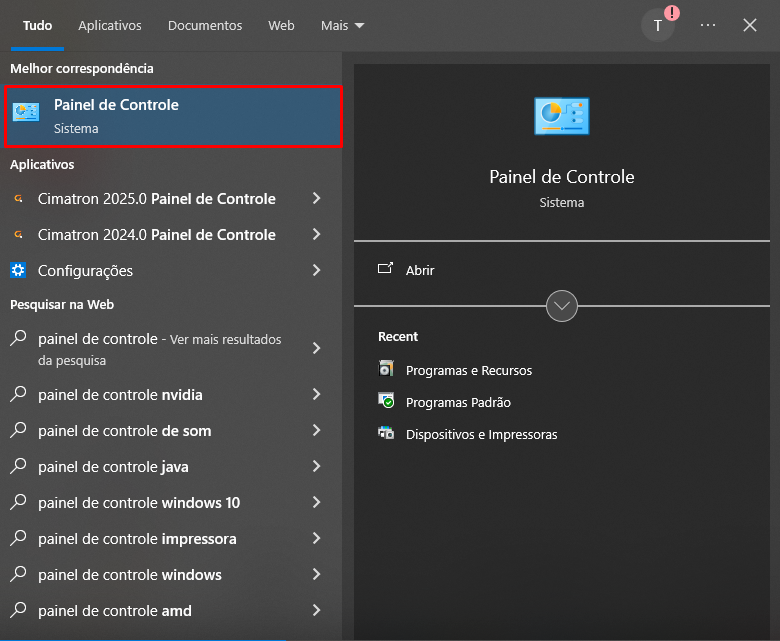Switch to the Documentos tab
This screenshot has width=780, height=641.
(205, 25)
